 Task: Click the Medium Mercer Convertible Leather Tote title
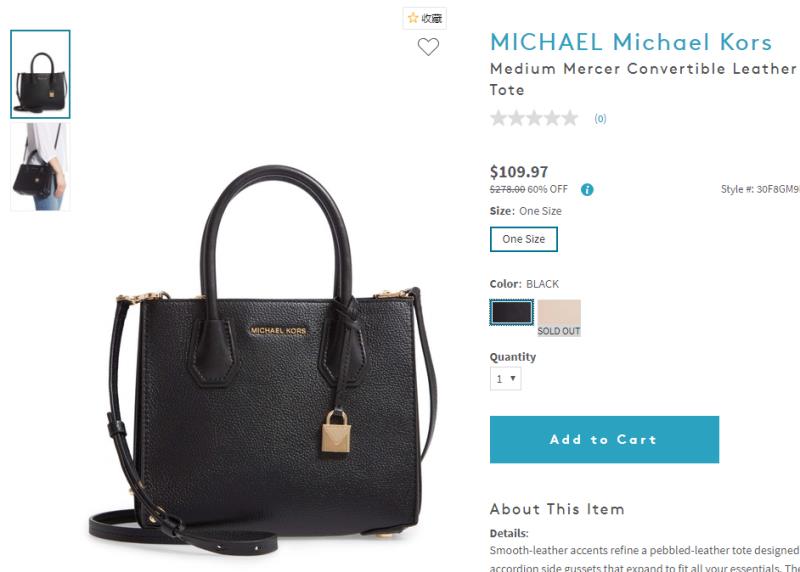[643, 79]
